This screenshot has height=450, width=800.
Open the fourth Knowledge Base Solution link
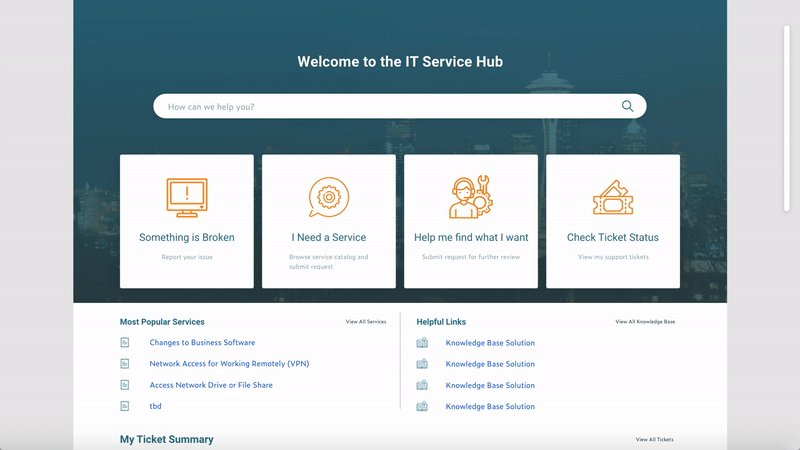[x=490, y=407]
